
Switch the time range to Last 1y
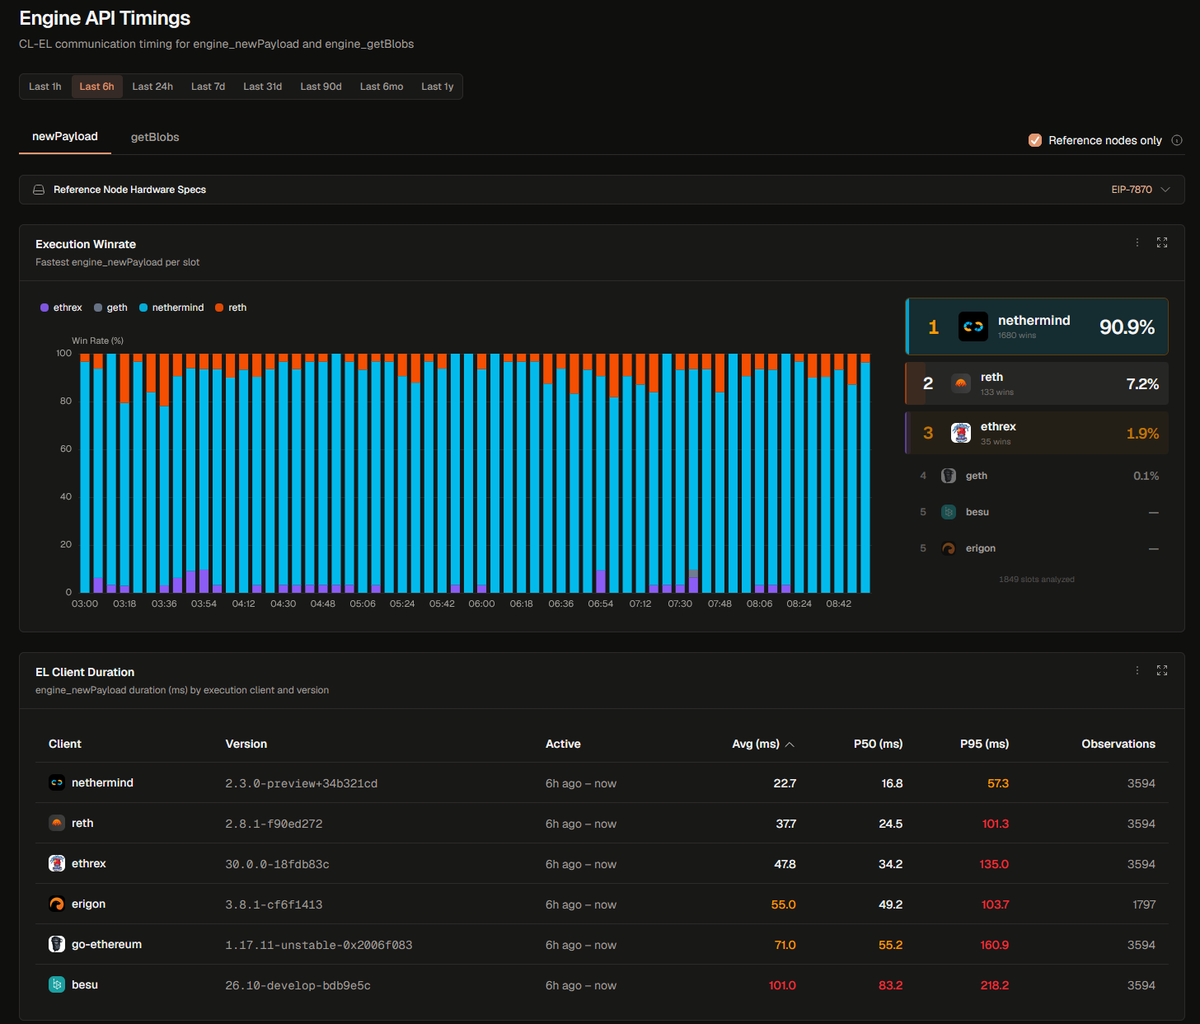coord(437,87)
